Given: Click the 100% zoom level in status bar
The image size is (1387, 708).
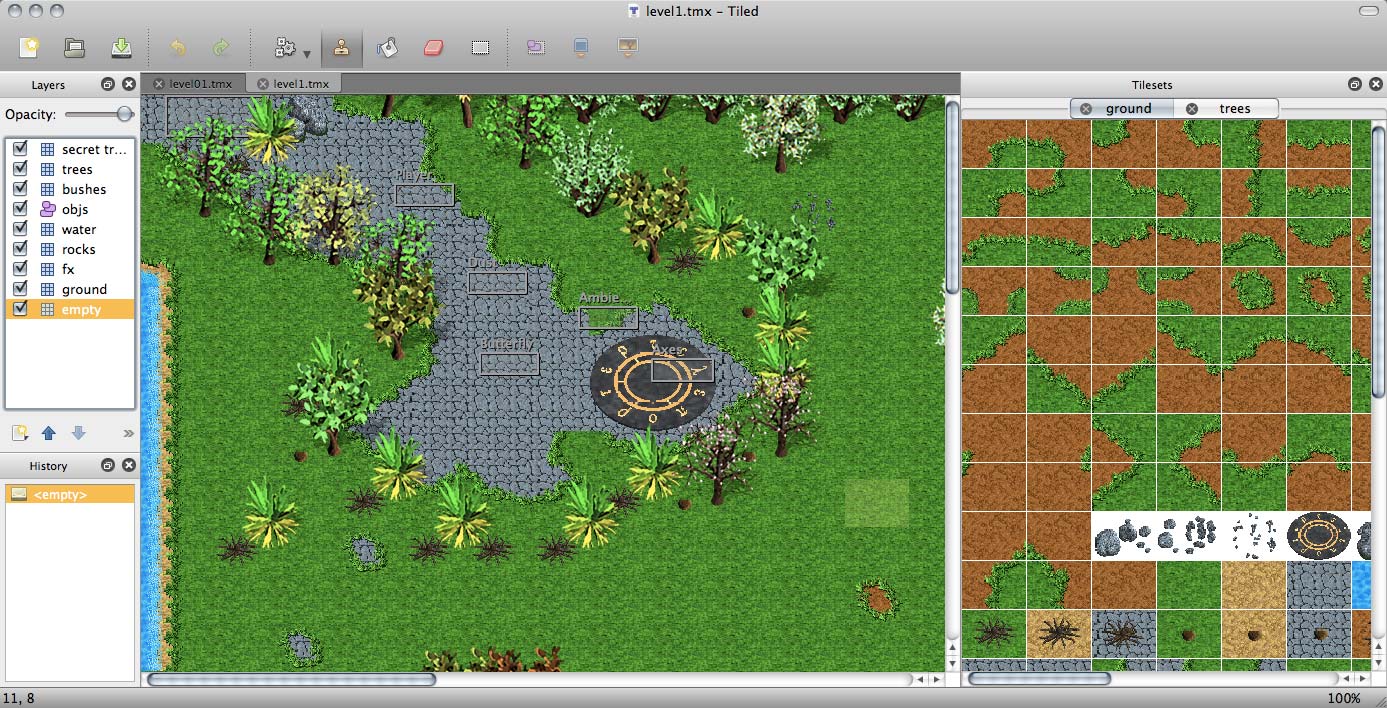Looking at the screenshot, I should click(x=1343, y=698).
